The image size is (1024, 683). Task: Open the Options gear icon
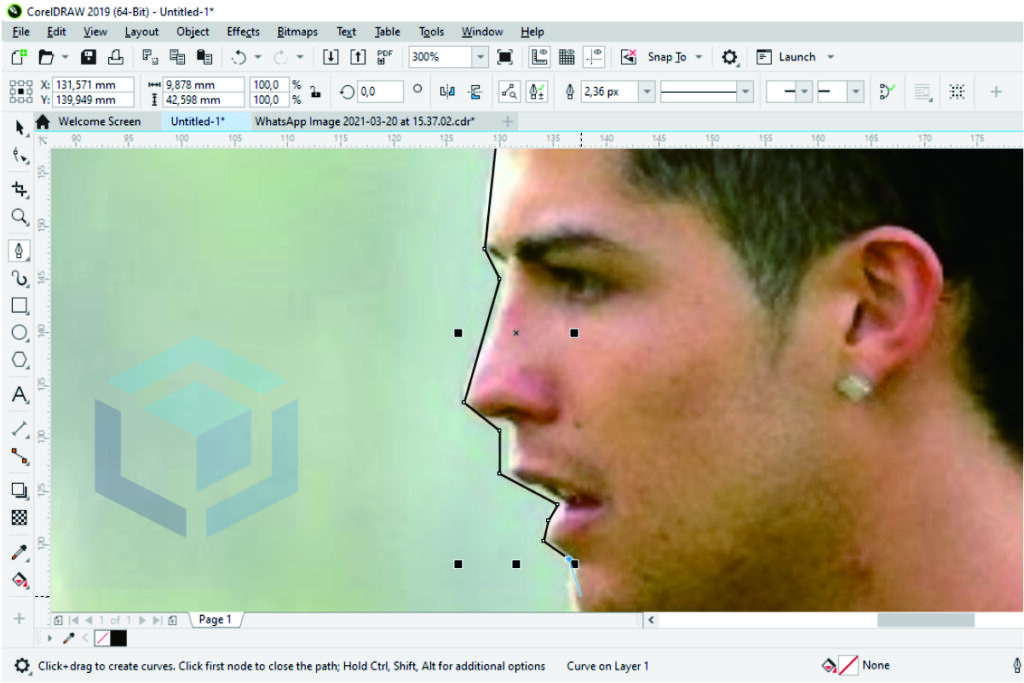point(729,57)
